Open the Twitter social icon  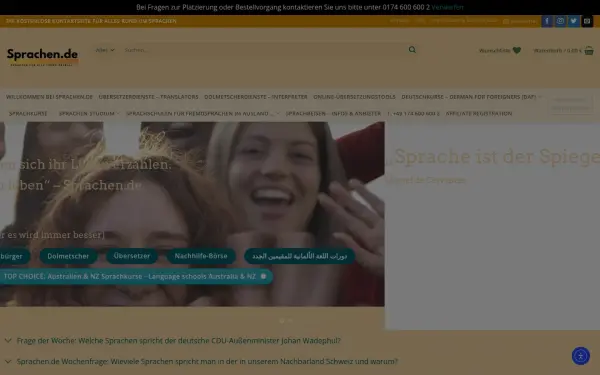point(574,21)
